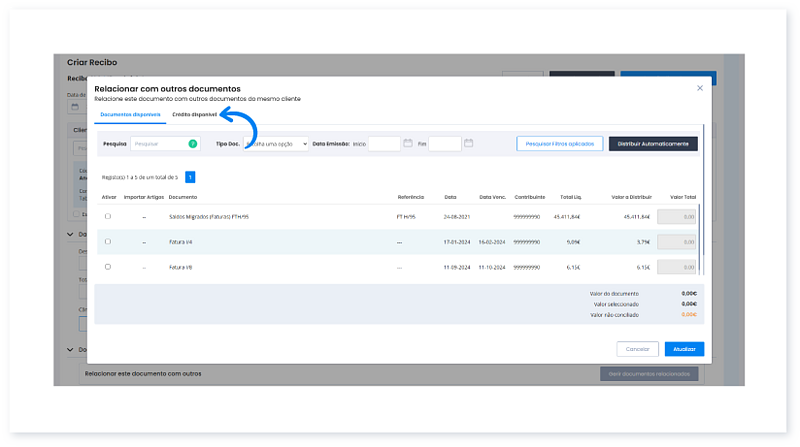Open the Tipo Doc. dropdown
800x447 pixels.
[x=276, y=144]
